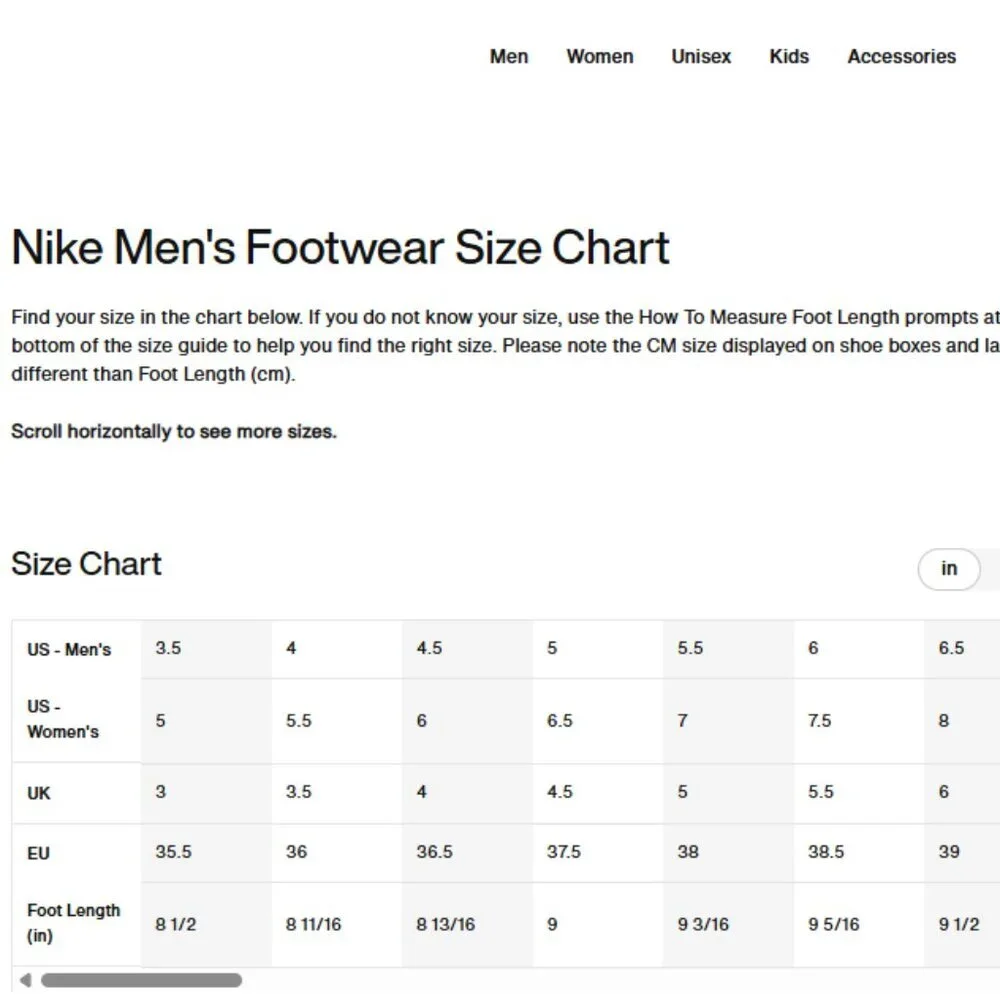The width and height of the screenshot is (1000, 1000).
Task: Open the Accessories navigation menu
Action: click(x=901, y=56)
